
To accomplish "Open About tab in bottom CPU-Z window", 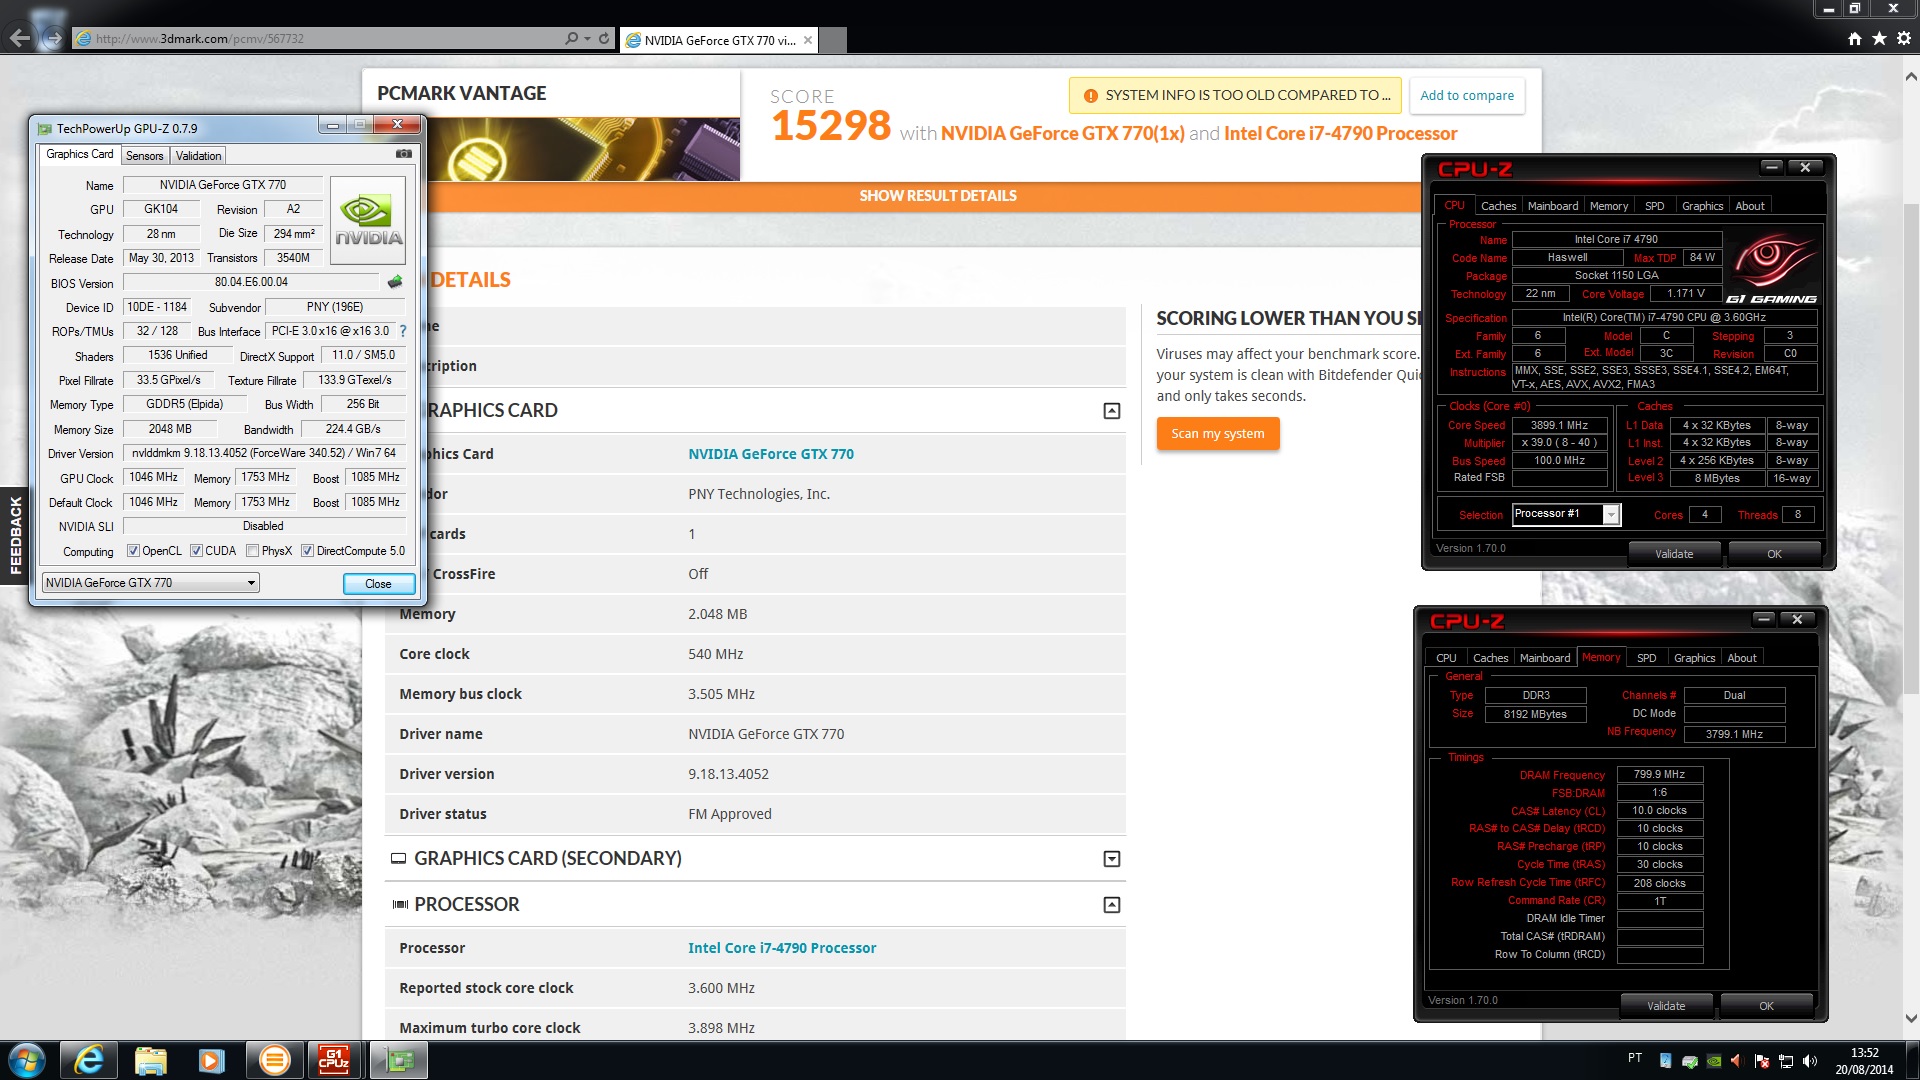I will click(1742, 658).
